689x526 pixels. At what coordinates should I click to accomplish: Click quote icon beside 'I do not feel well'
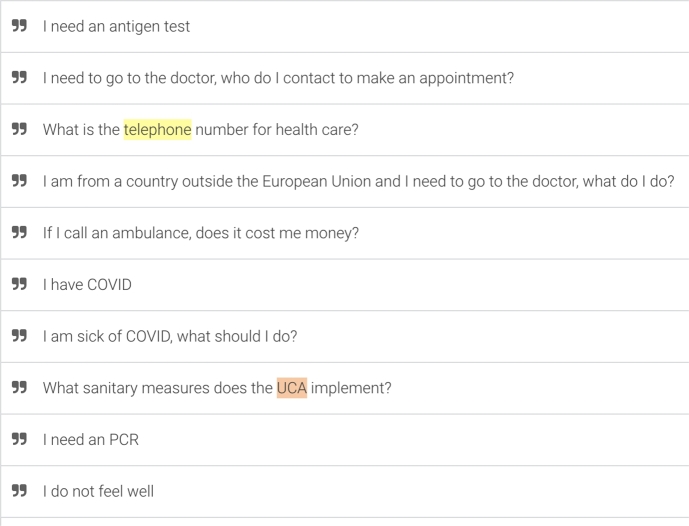[19, 491]
